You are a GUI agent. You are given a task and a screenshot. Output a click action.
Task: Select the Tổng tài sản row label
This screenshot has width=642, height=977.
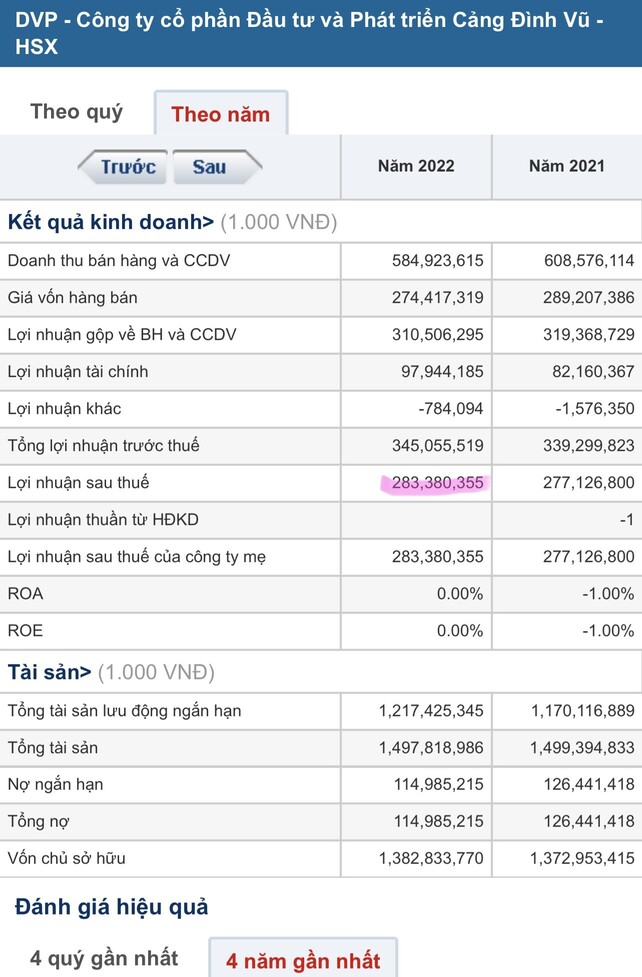click(52, 747)
